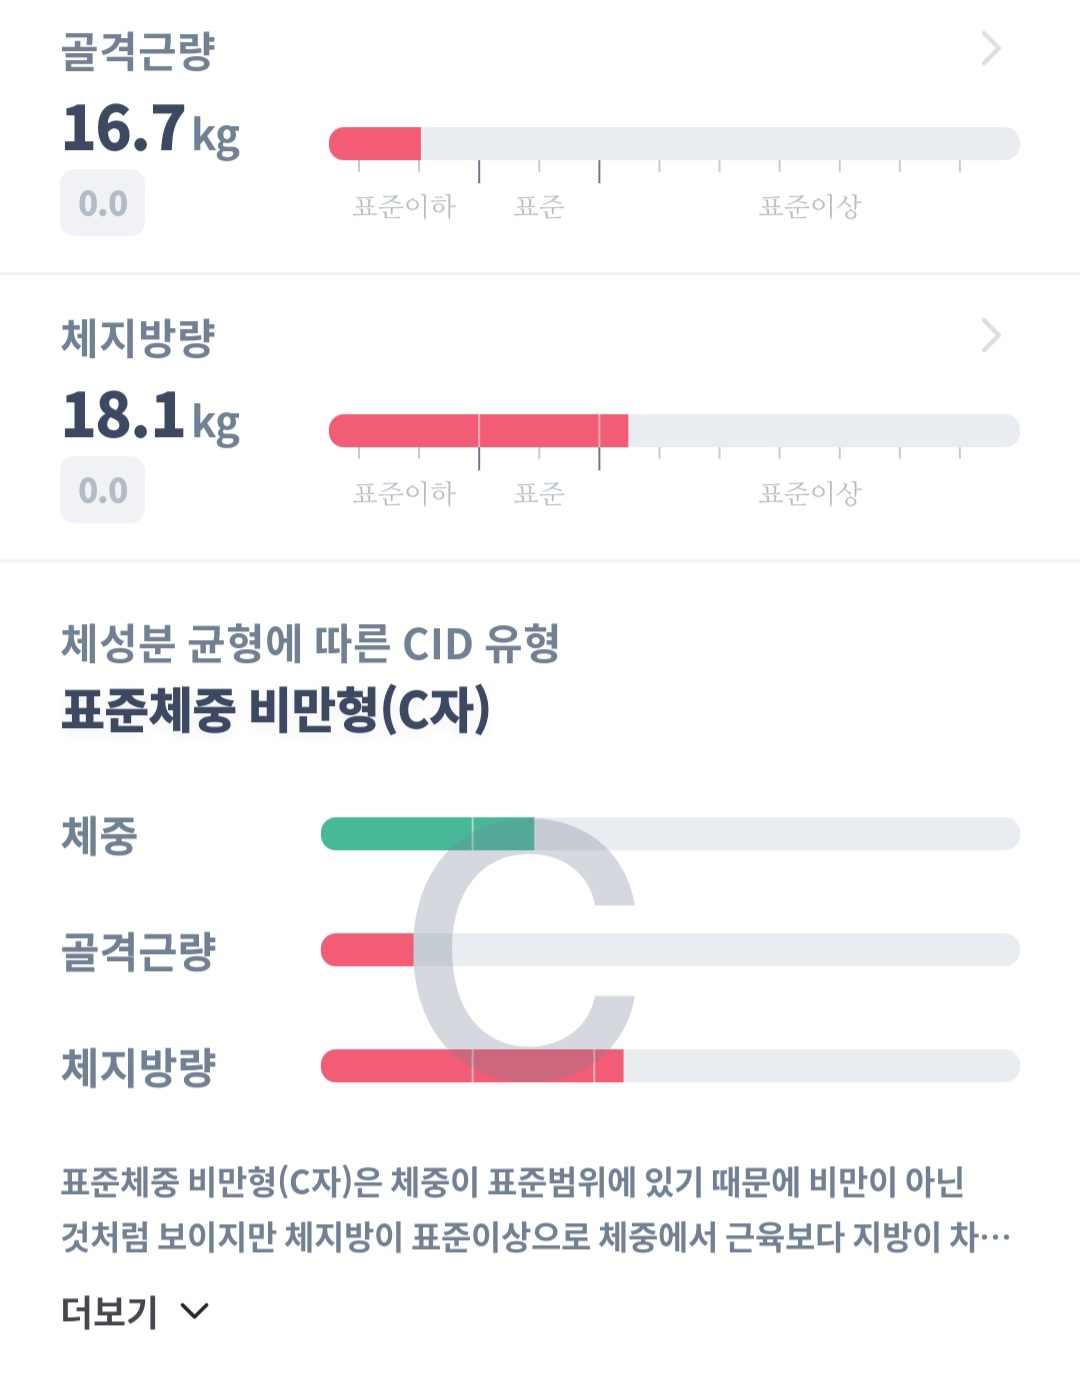This screenshot has height=1395, width=1080.
Task: Select the 18.1 kg body fat value
Action: (151, 417)
